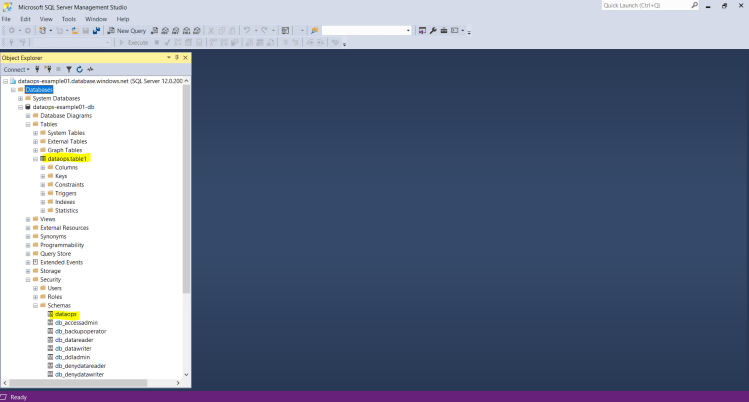The image size is (749, 402).
Task: Click the Save All toolbar icon
Action: [96, 30]
